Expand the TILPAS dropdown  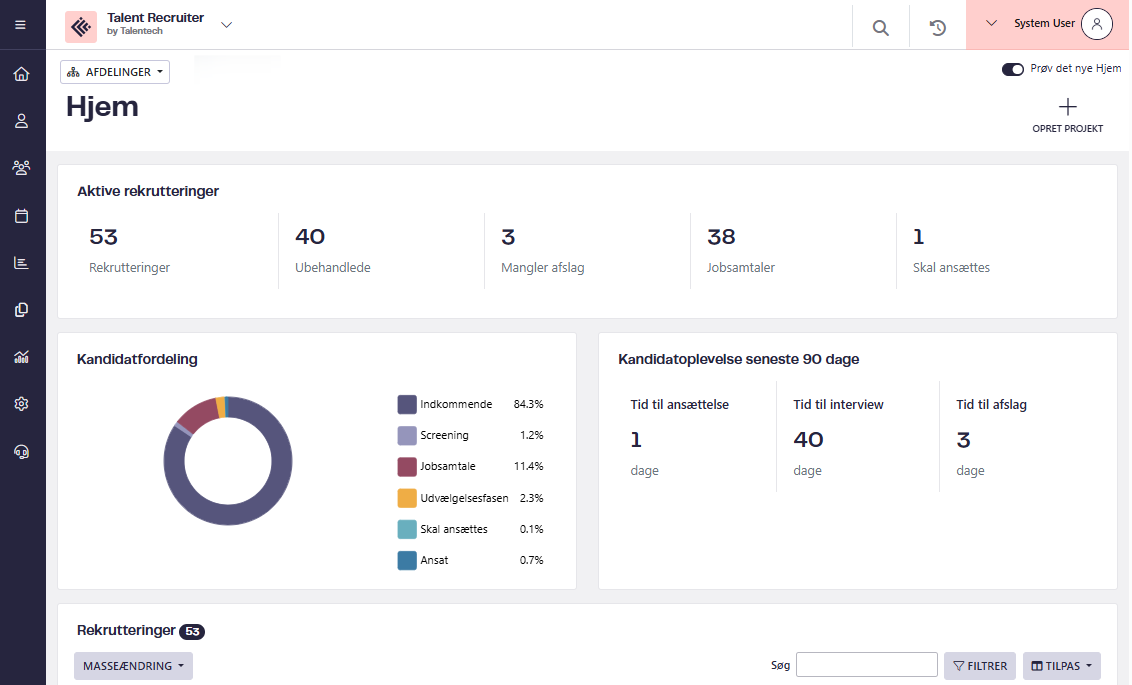pos(1061,666)
